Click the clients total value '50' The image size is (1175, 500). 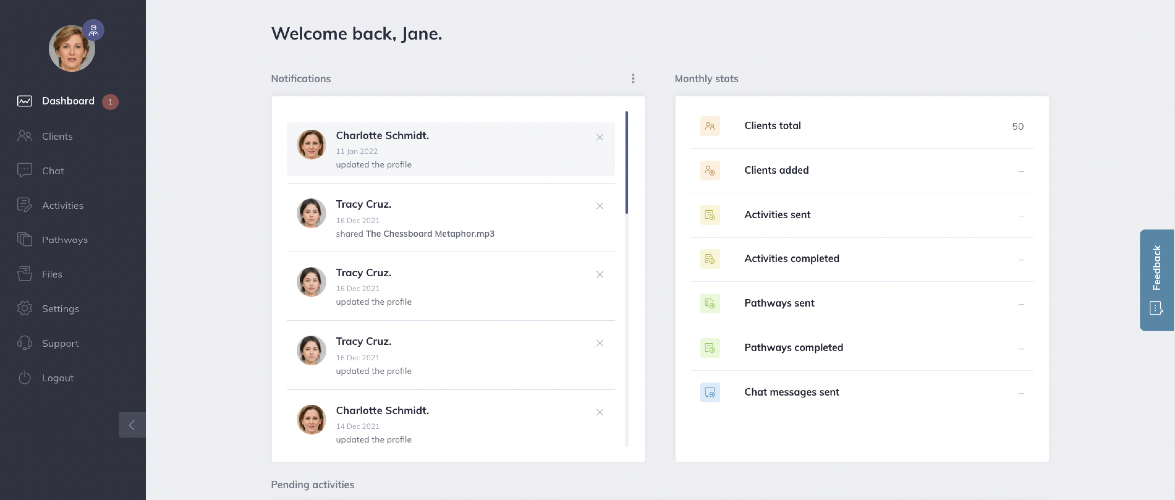point(1018,127)
